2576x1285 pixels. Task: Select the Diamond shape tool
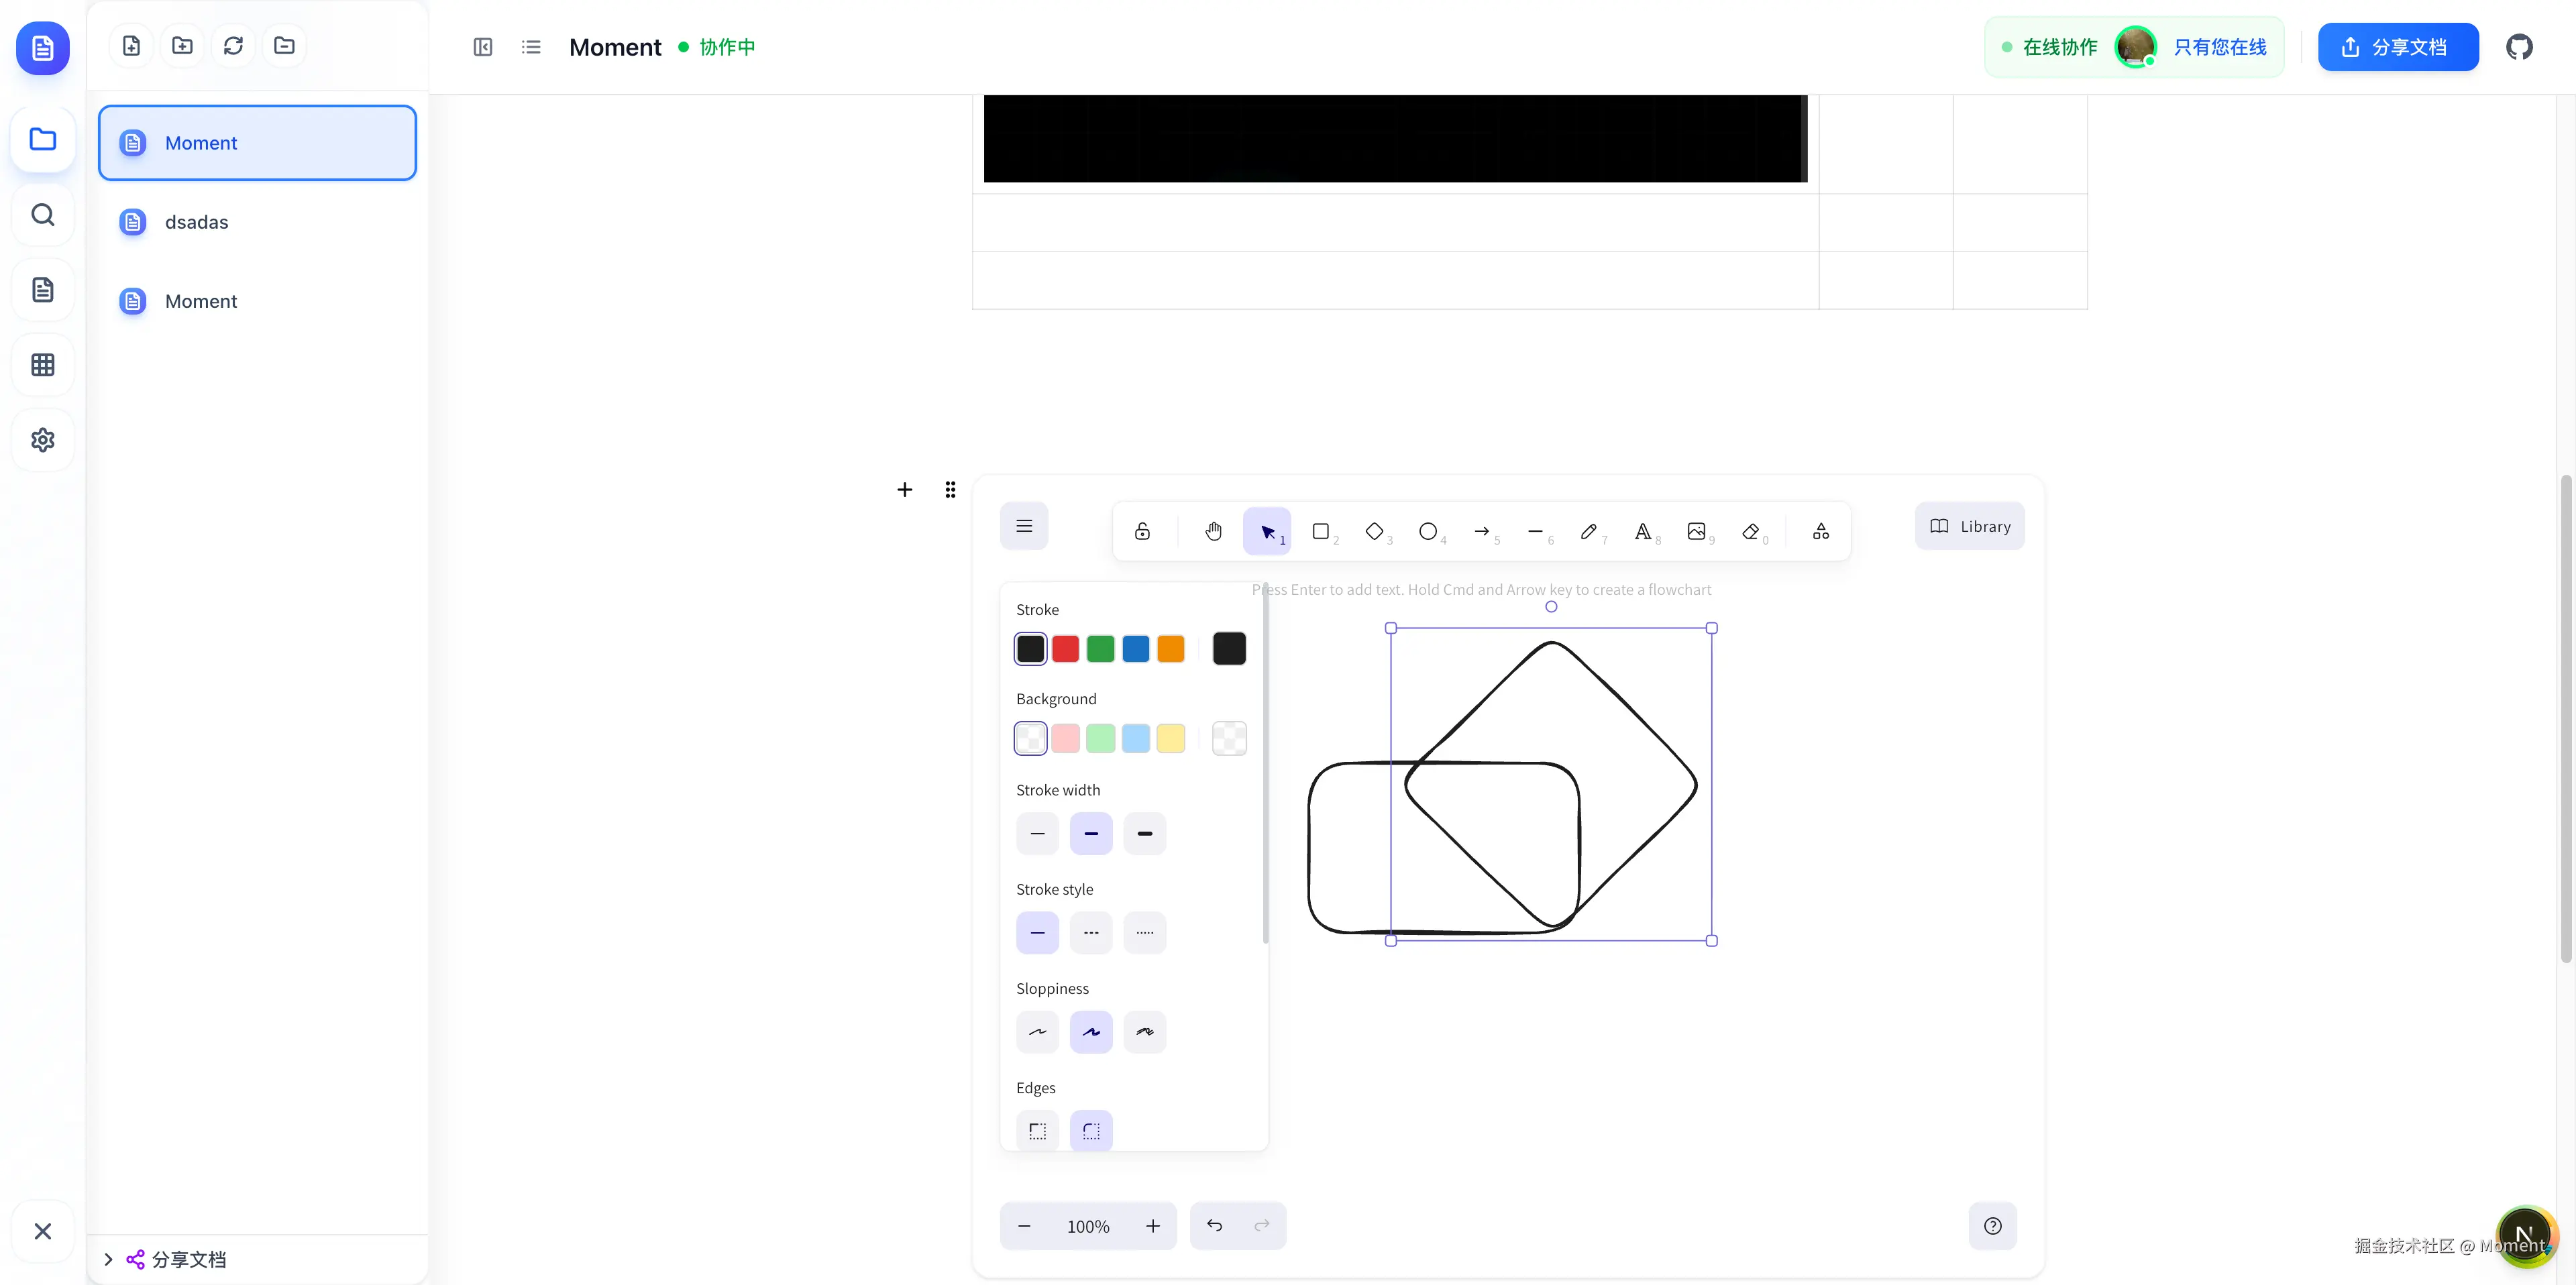tap(1375, 531)
